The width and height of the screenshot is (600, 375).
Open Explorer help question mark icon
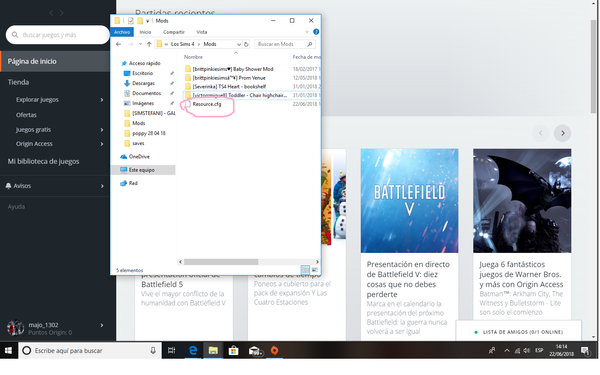click(316, 32)
